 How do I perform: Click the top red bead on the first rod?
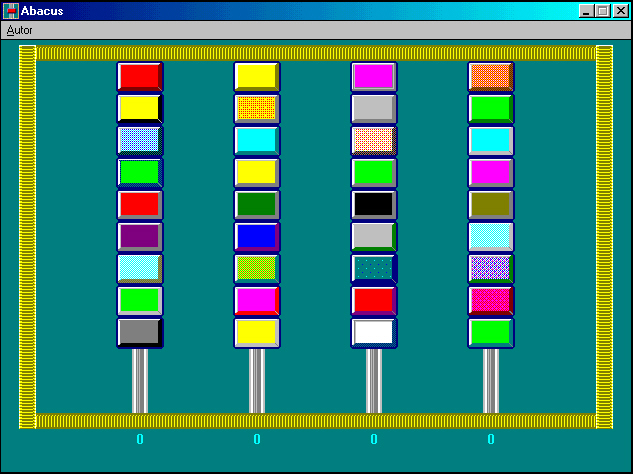coord(140,77)
